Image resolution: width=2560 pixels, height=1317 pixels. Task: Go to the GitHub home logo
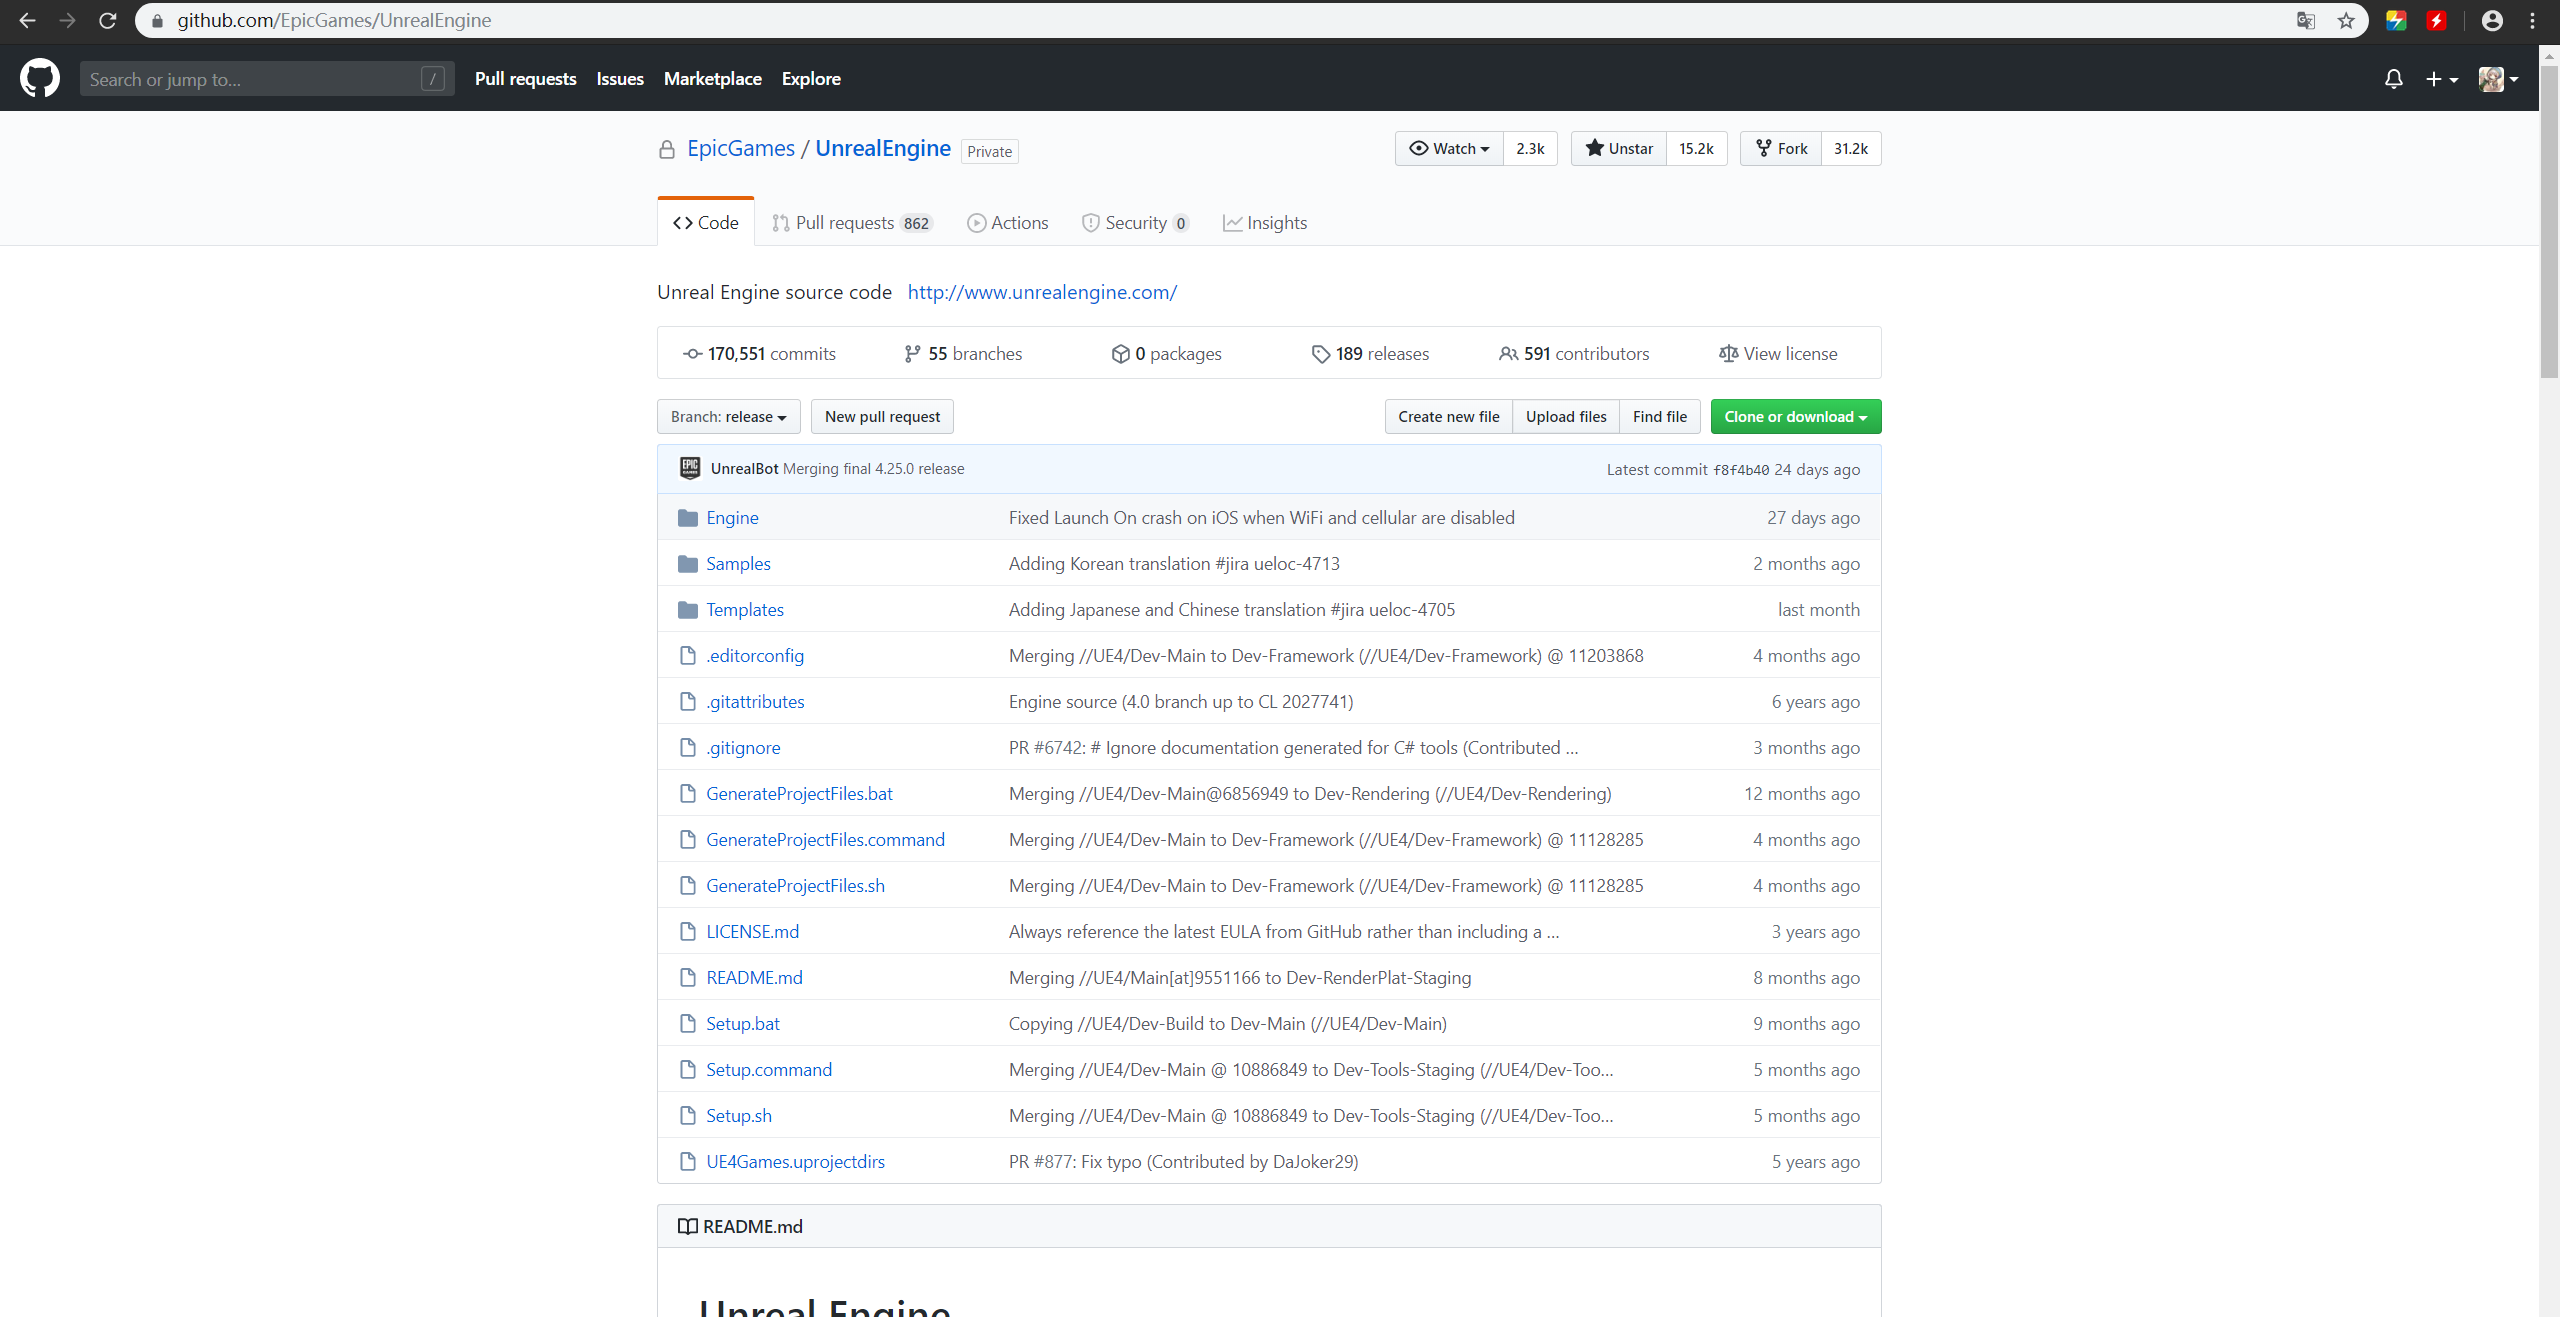[x=40, y=78]
